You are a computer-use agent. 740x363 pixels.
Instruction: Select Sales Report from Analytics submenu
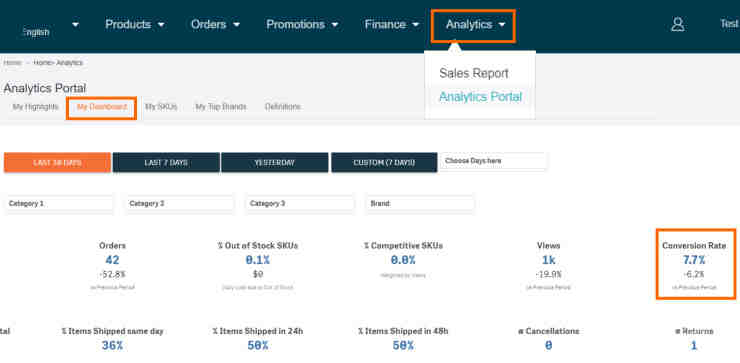(x=474, y=73)
